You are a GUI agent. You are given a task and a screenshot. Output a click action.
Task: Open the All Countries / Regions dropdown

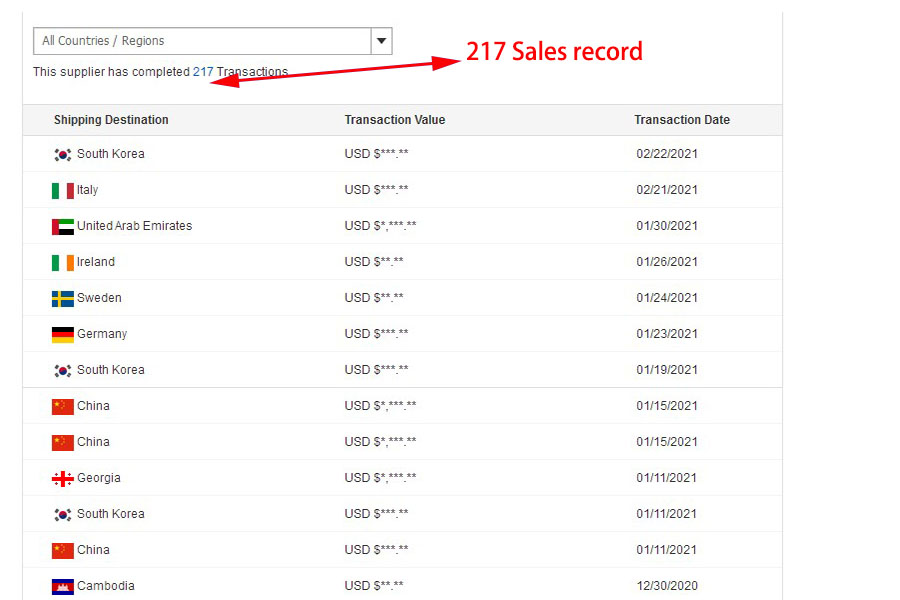pyautogui.click(x=201, y=41)
